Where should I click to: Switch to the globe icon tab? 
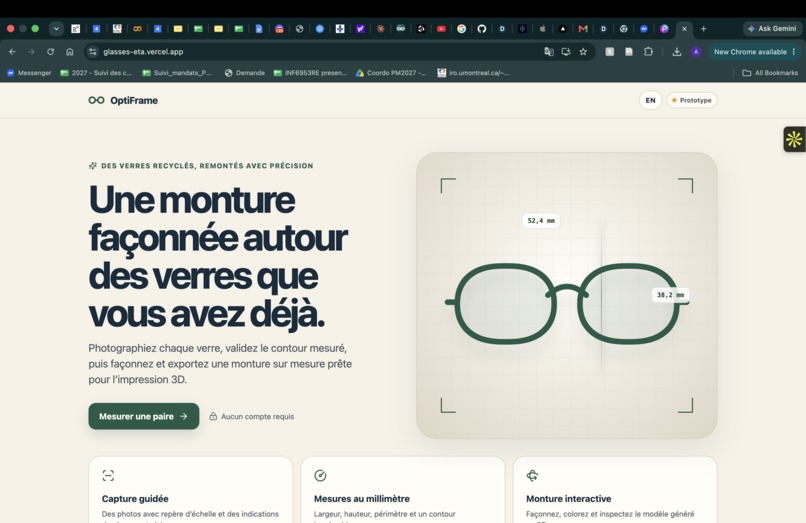[x=300, y=29]
